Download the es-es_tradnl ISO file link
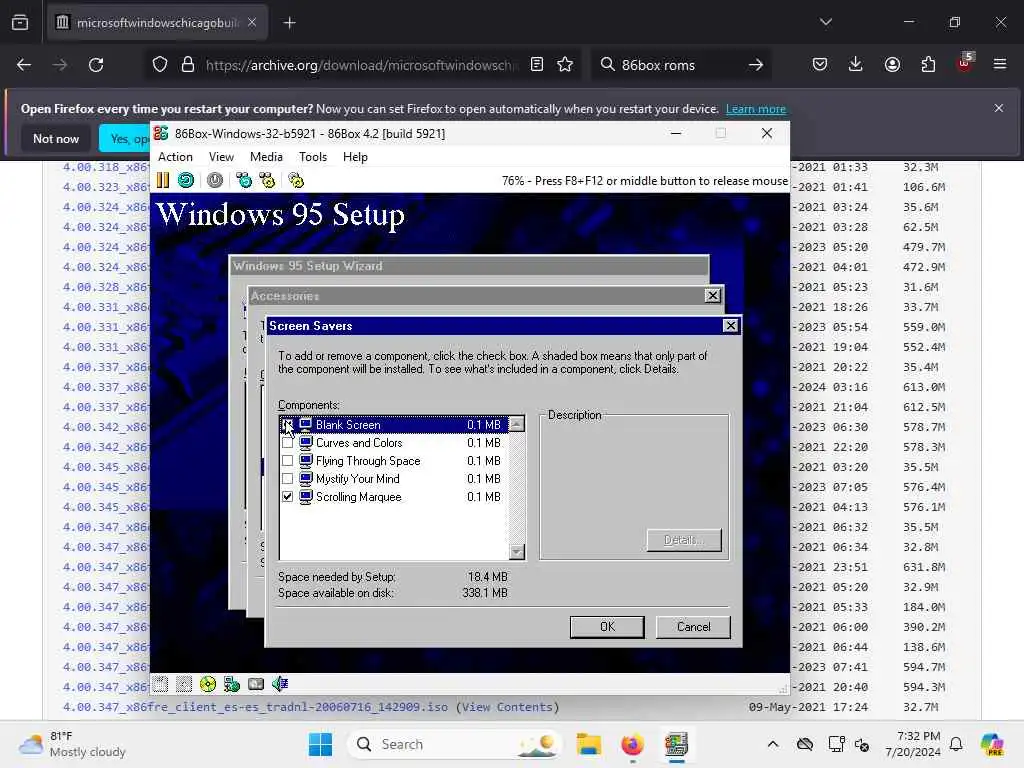1024x768 pixels. point(255,707)
